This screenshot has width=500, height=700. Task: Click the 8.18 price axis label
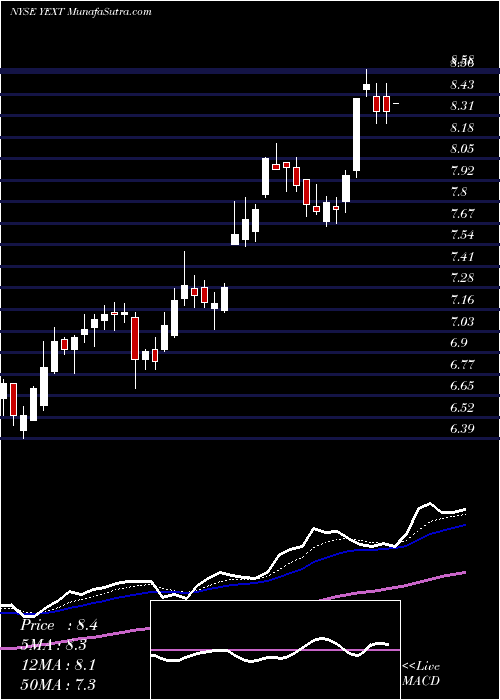462,128
